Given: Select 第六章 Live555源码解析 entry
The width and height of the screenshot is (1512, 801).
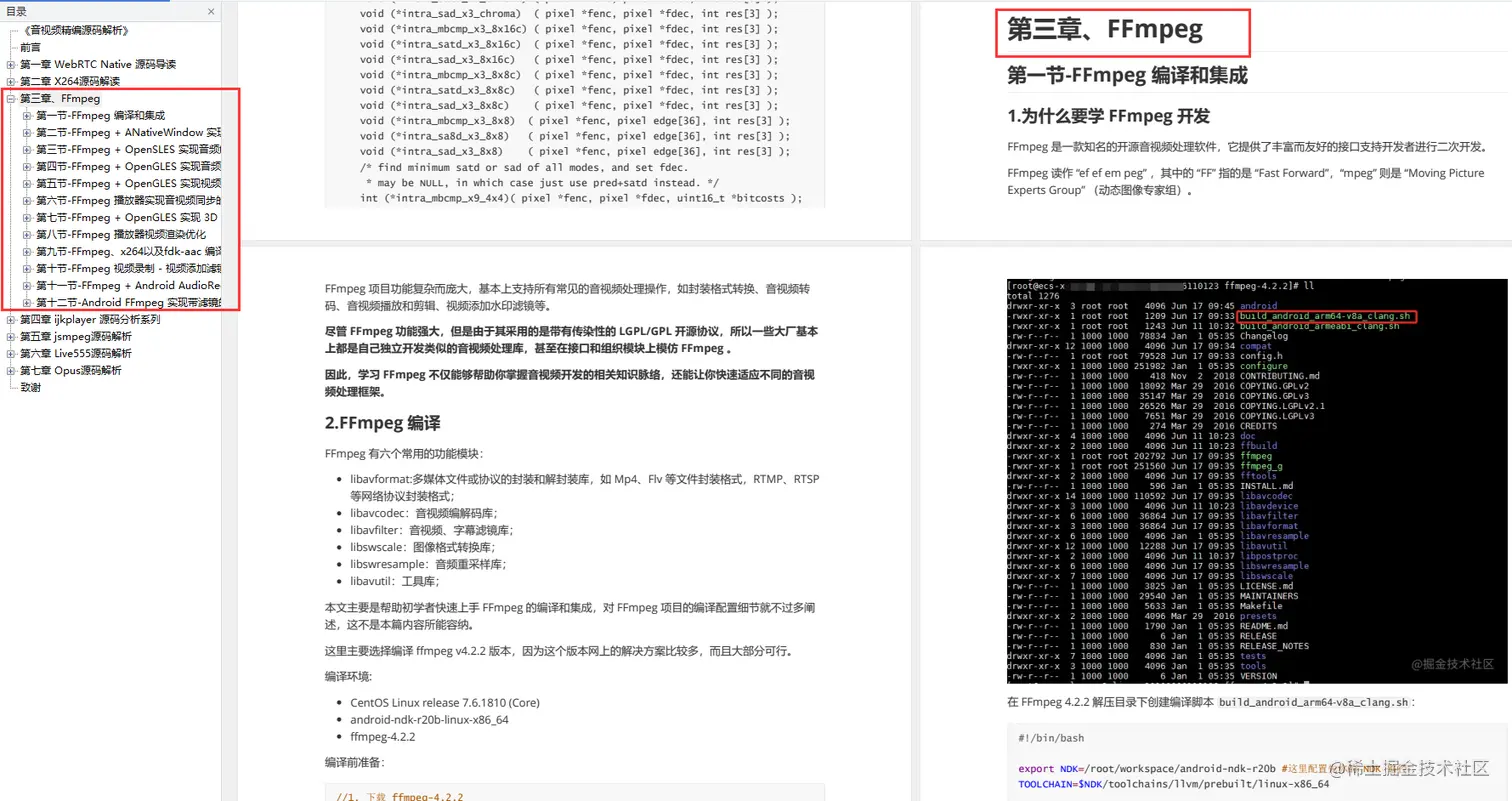Looking at the screenshot, I should point(76,354).
